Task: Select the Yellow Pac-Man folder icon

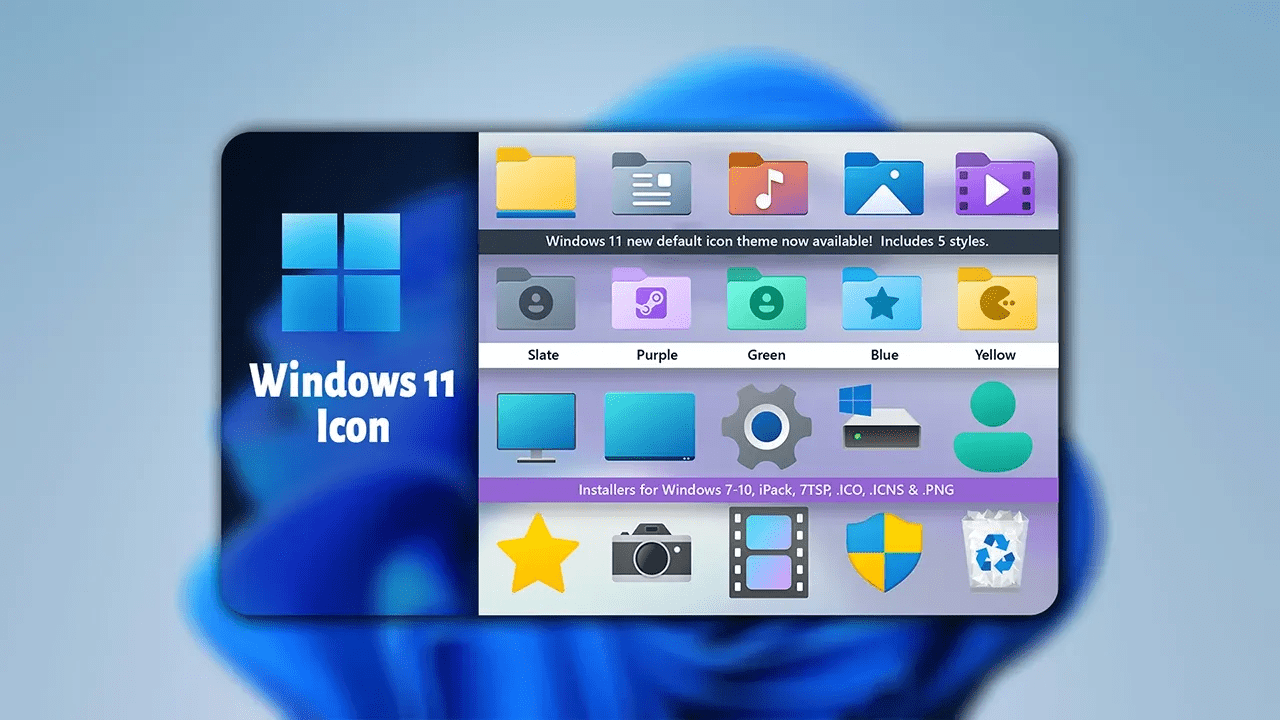Action: tap(996, 299)
